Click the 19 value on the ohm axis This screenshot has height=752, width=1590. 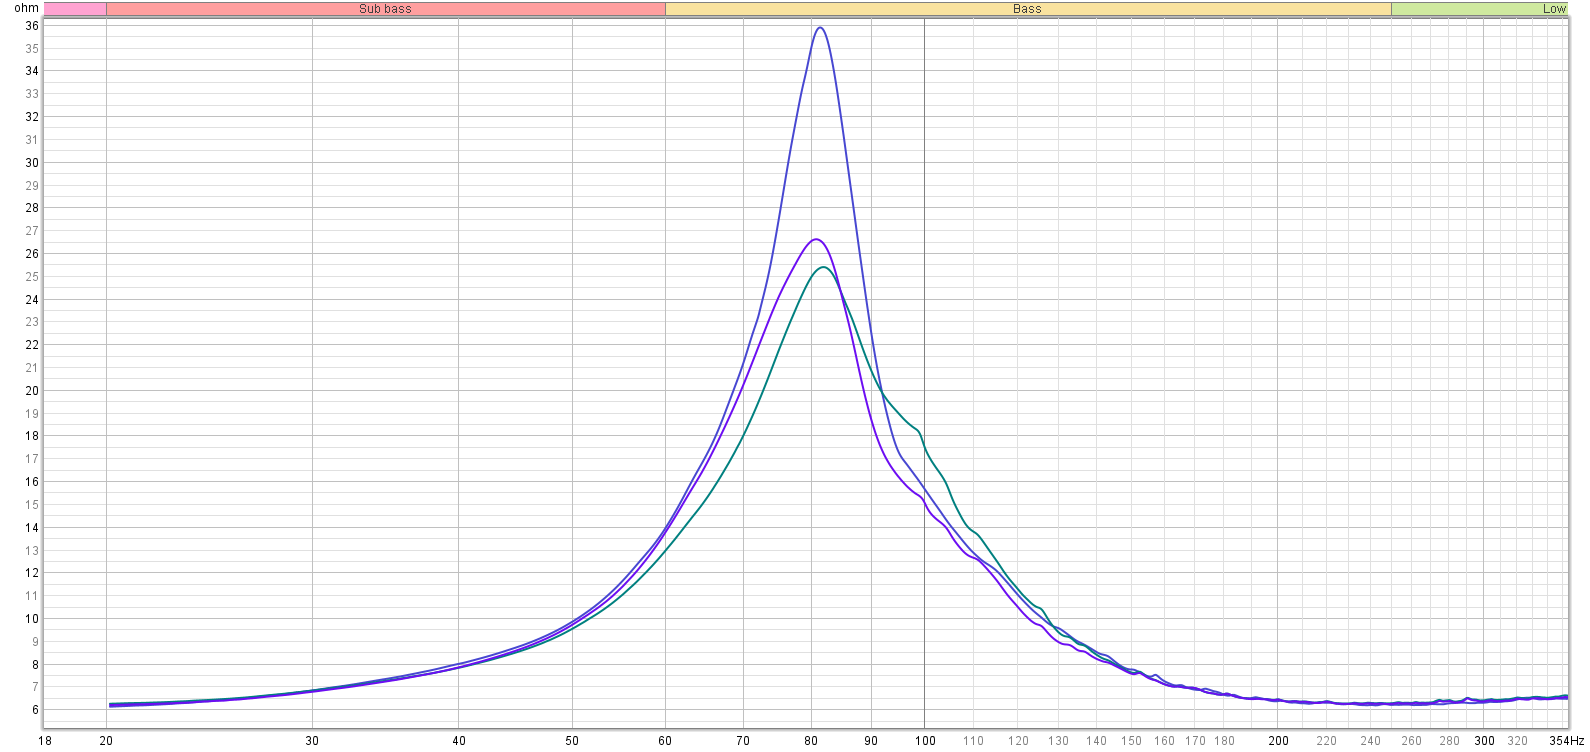click(x=32, y=414)
